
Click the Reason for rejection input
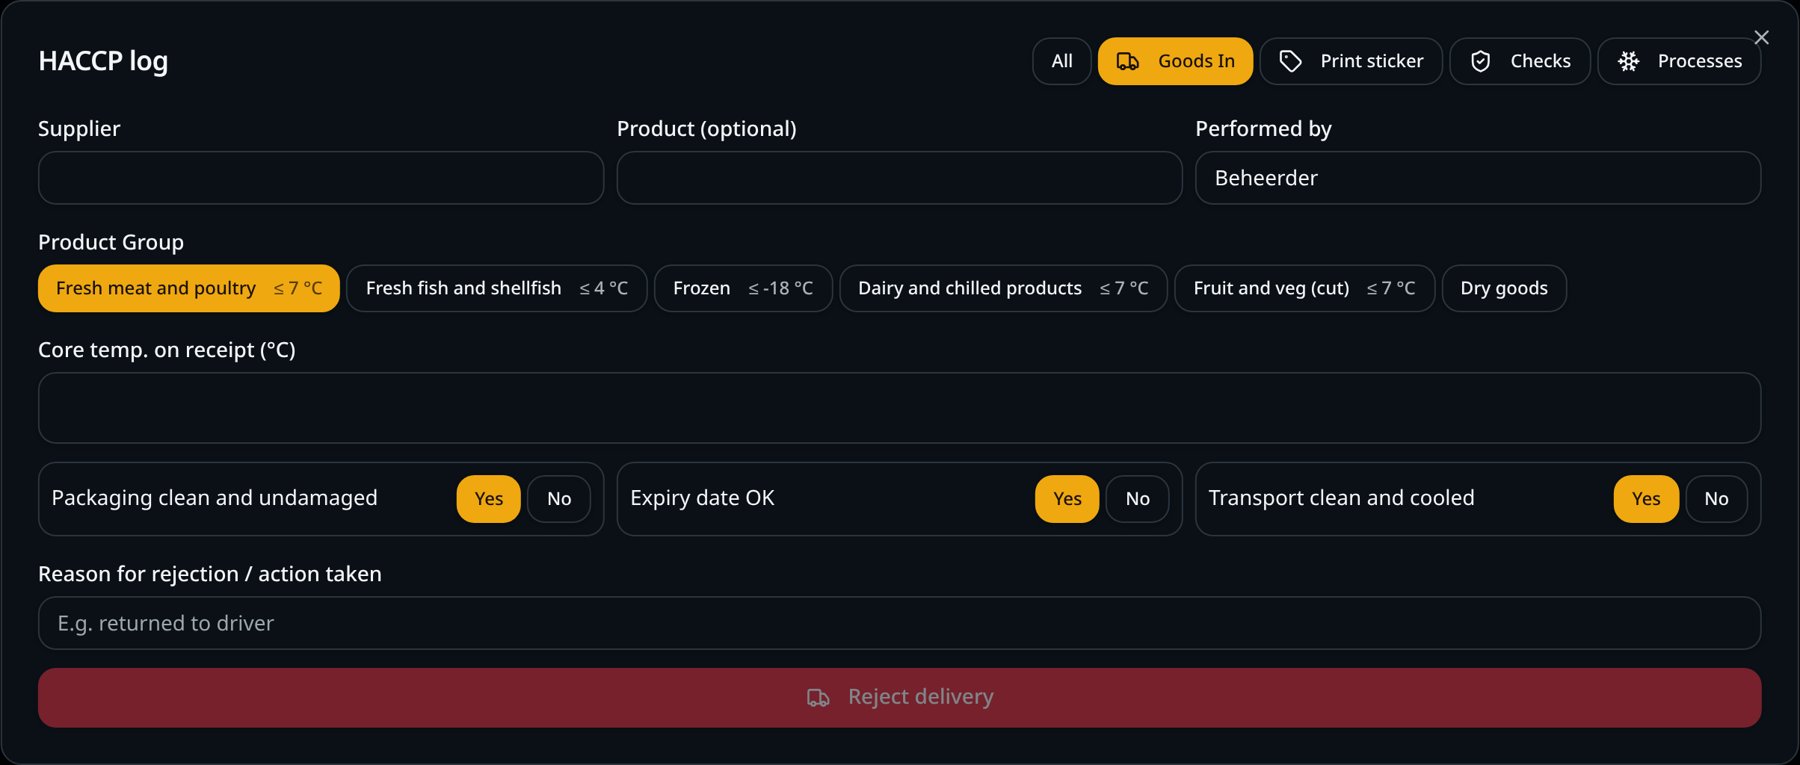[x=899, y=623]
